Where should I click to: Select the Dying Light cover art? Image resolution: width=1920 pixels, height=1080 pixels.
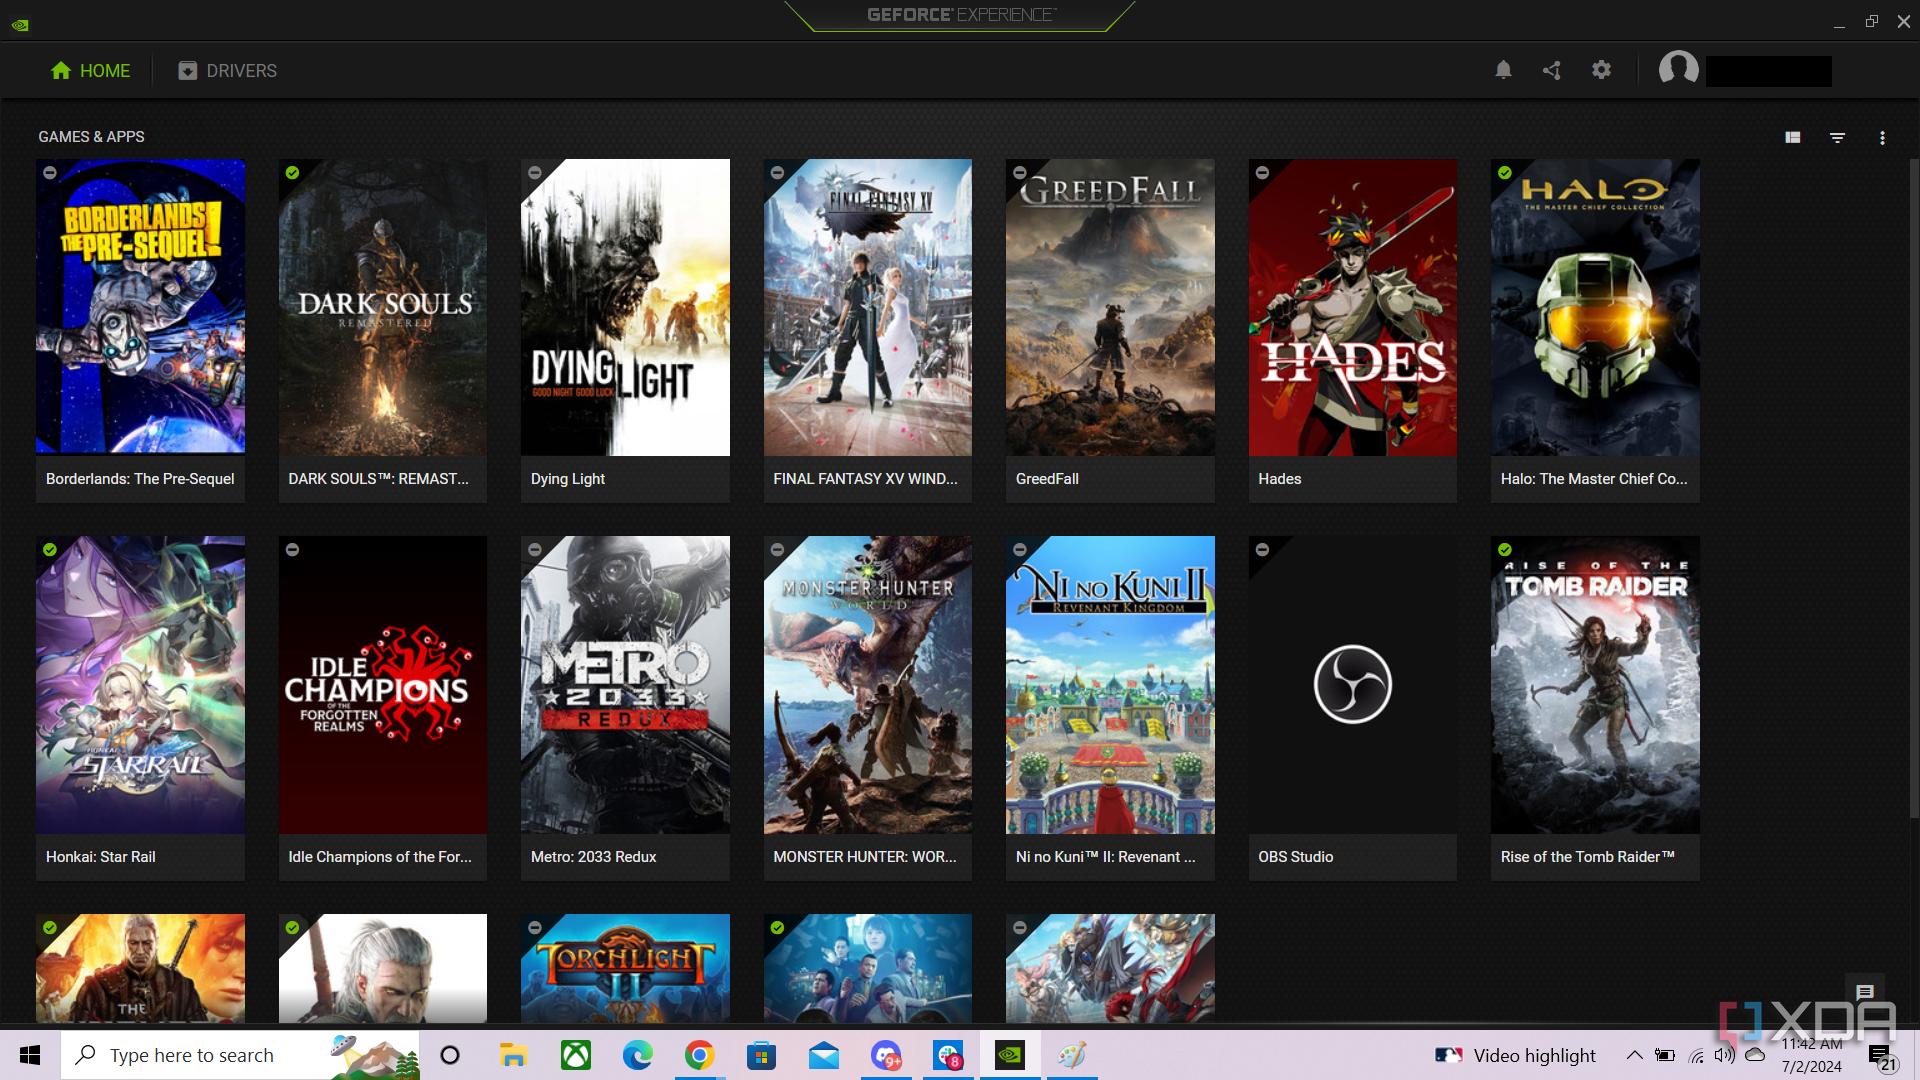point(625,307)
